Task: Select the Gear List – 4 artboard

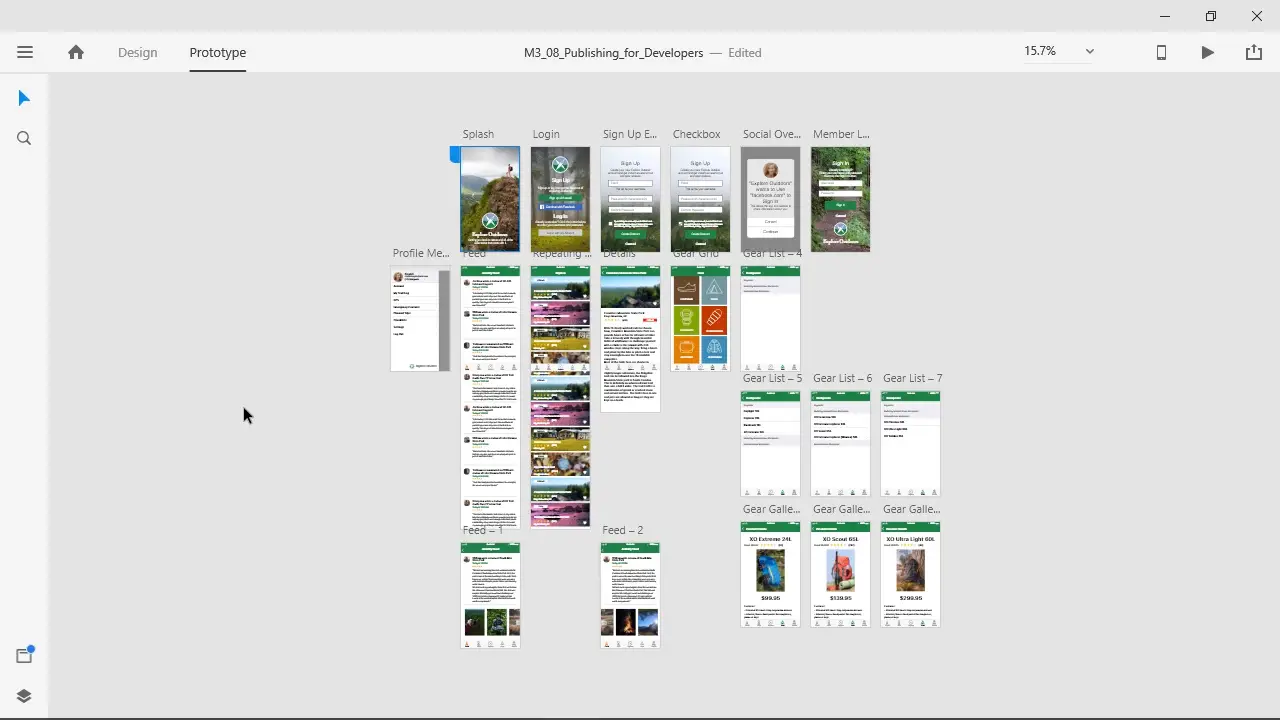Action: click(x=770, y=319)
